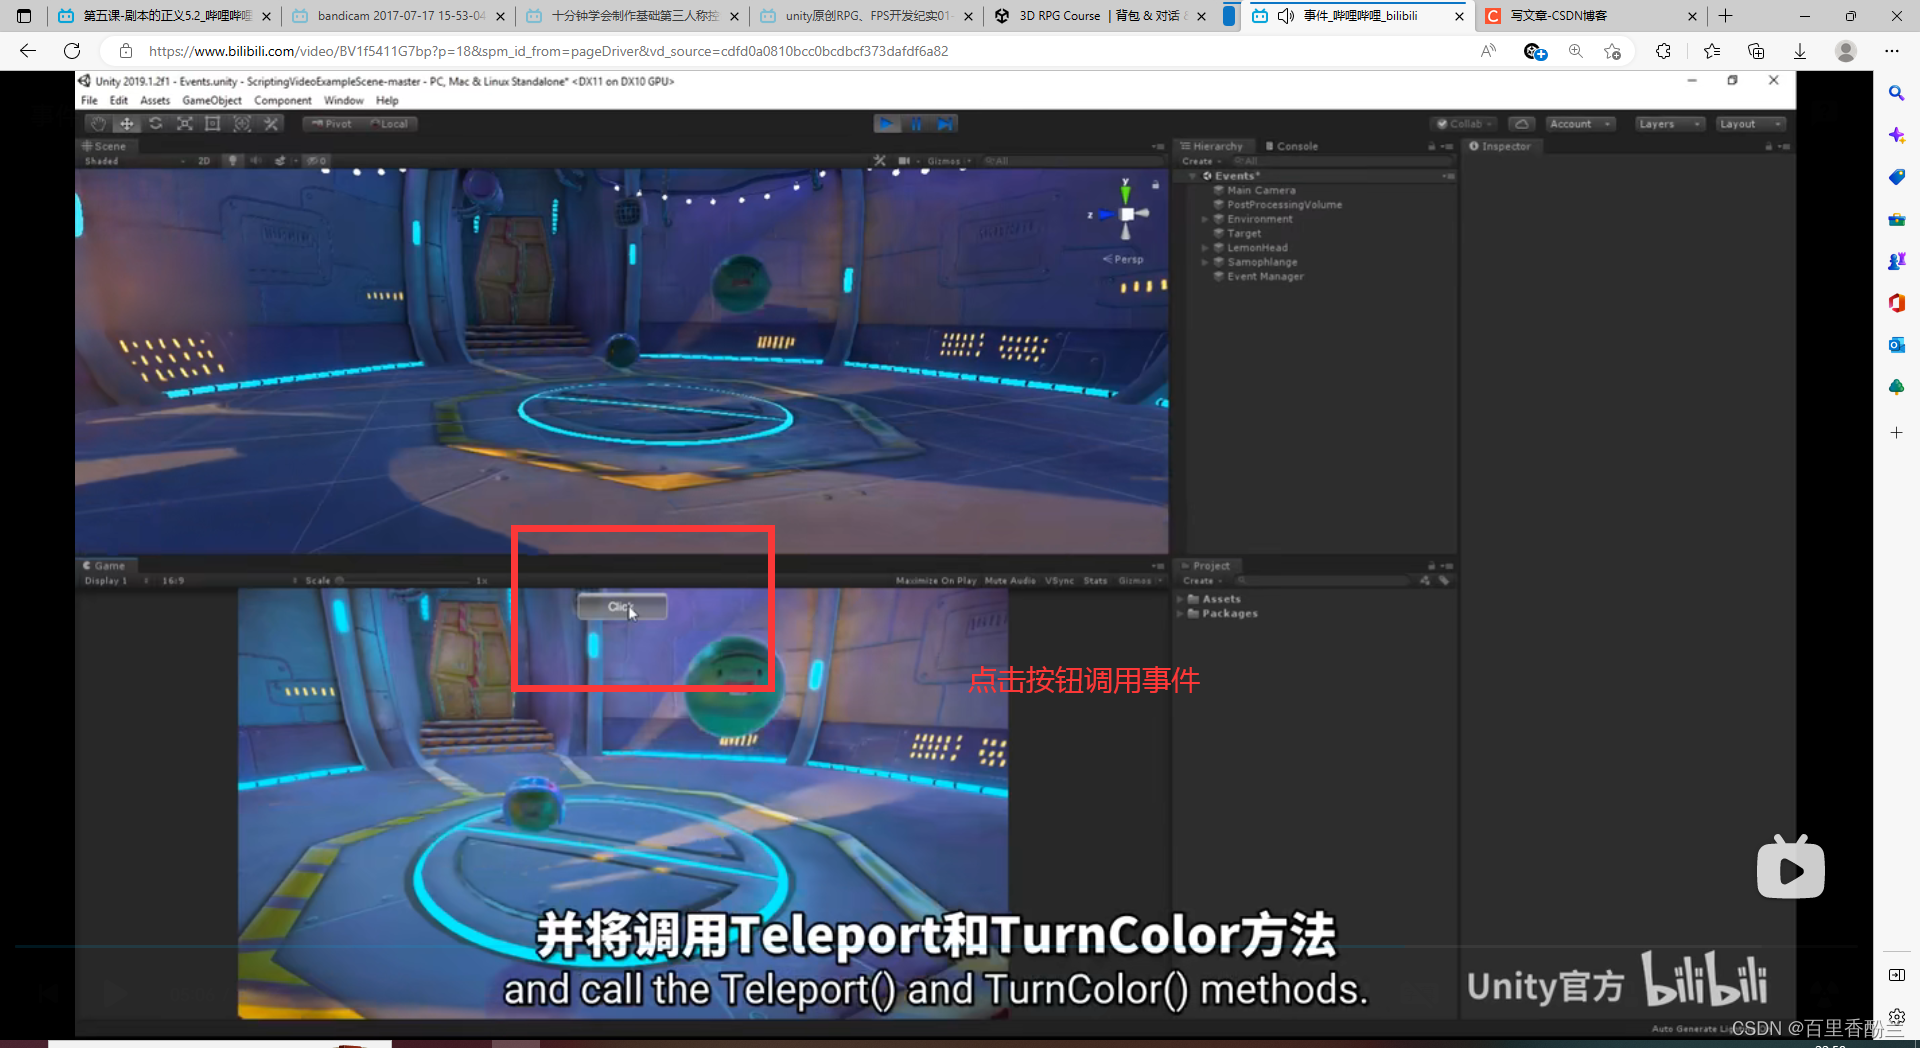The height and width of the screenshot is (1048, 1920).
Task: Open the Shaded draw mode dropdown
Action: pyautogui.click(x=135, y=160)
